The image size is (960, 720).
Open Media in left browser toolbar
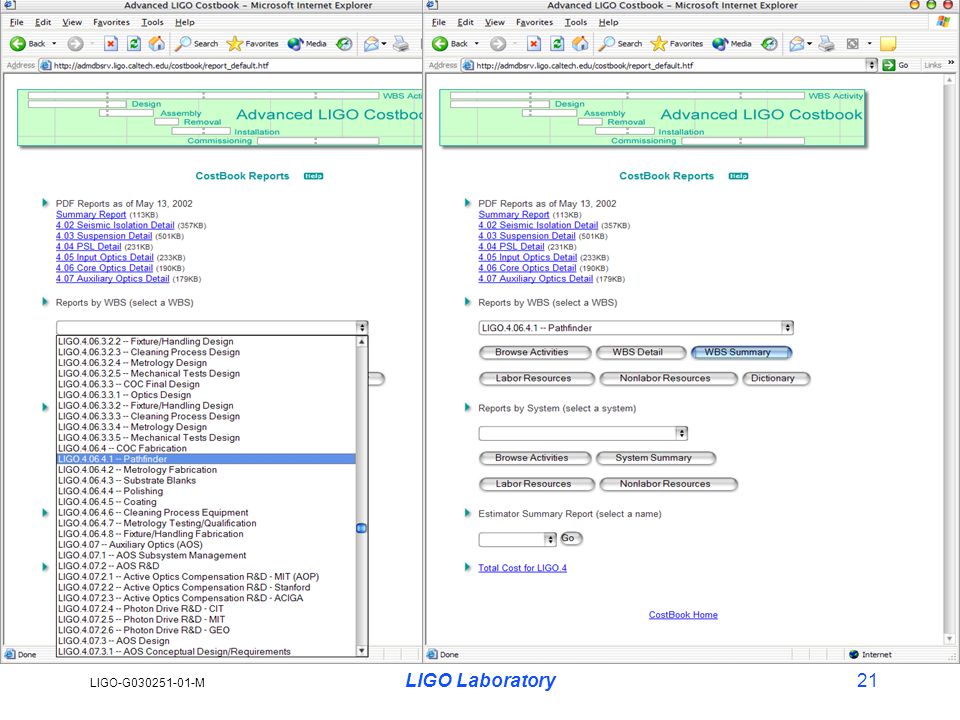pyautogui.click(x=307, y=43)
